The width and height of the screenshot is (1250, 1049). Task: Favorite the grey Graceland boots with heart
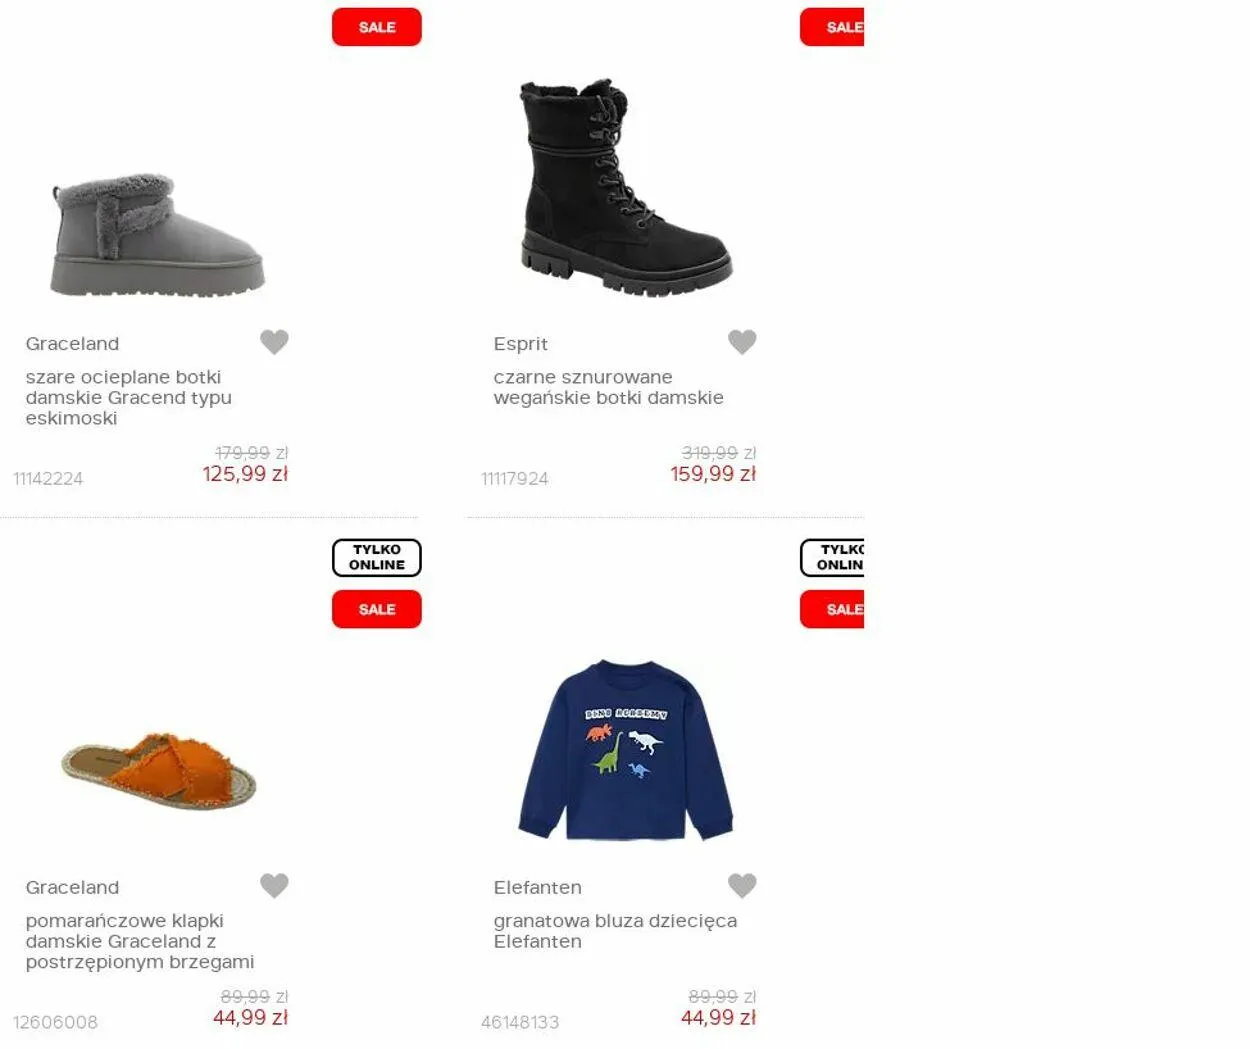pos(274,342)
